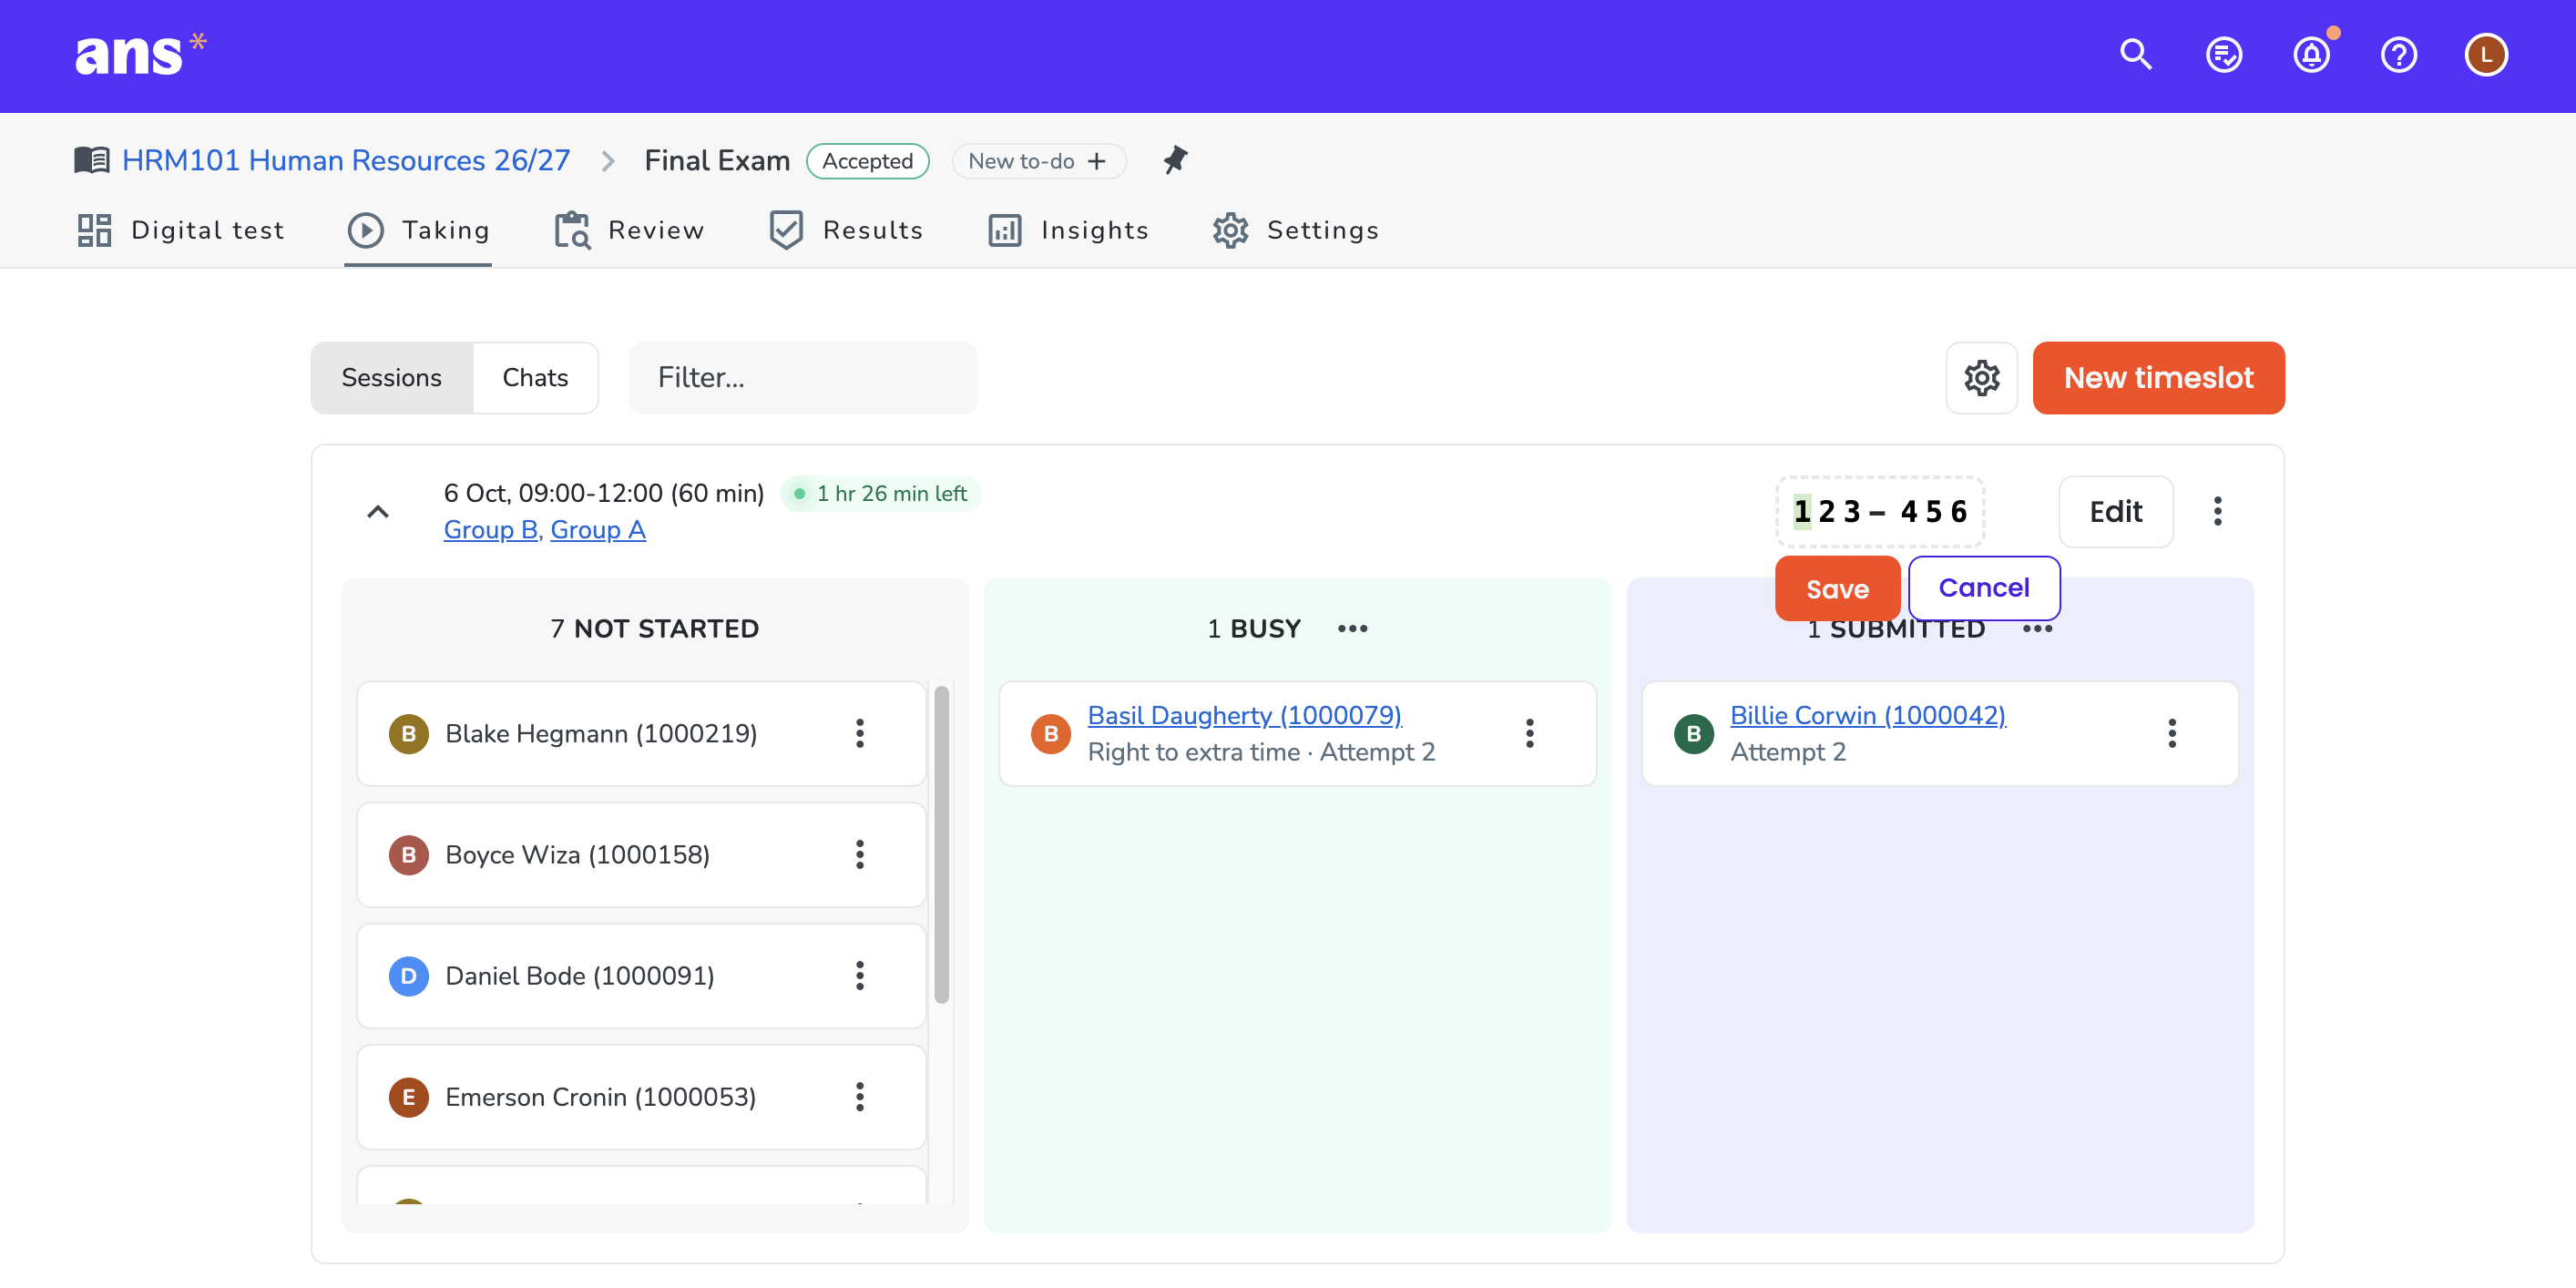Open options for Boyce Wiza card
The height and width of the screenshot is (1288, 2576).
click(x=859, y=854)
